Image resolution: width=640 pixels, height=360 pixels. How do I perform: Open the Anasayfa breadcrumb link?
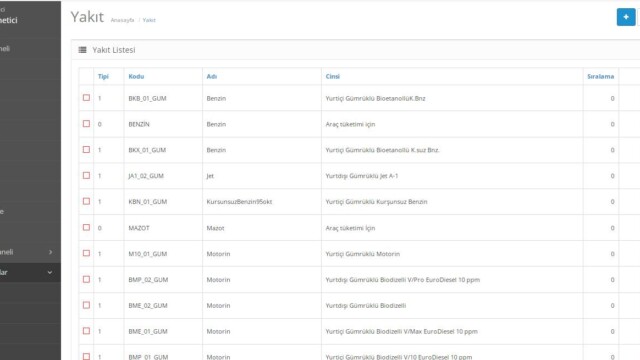pos(122,20)
